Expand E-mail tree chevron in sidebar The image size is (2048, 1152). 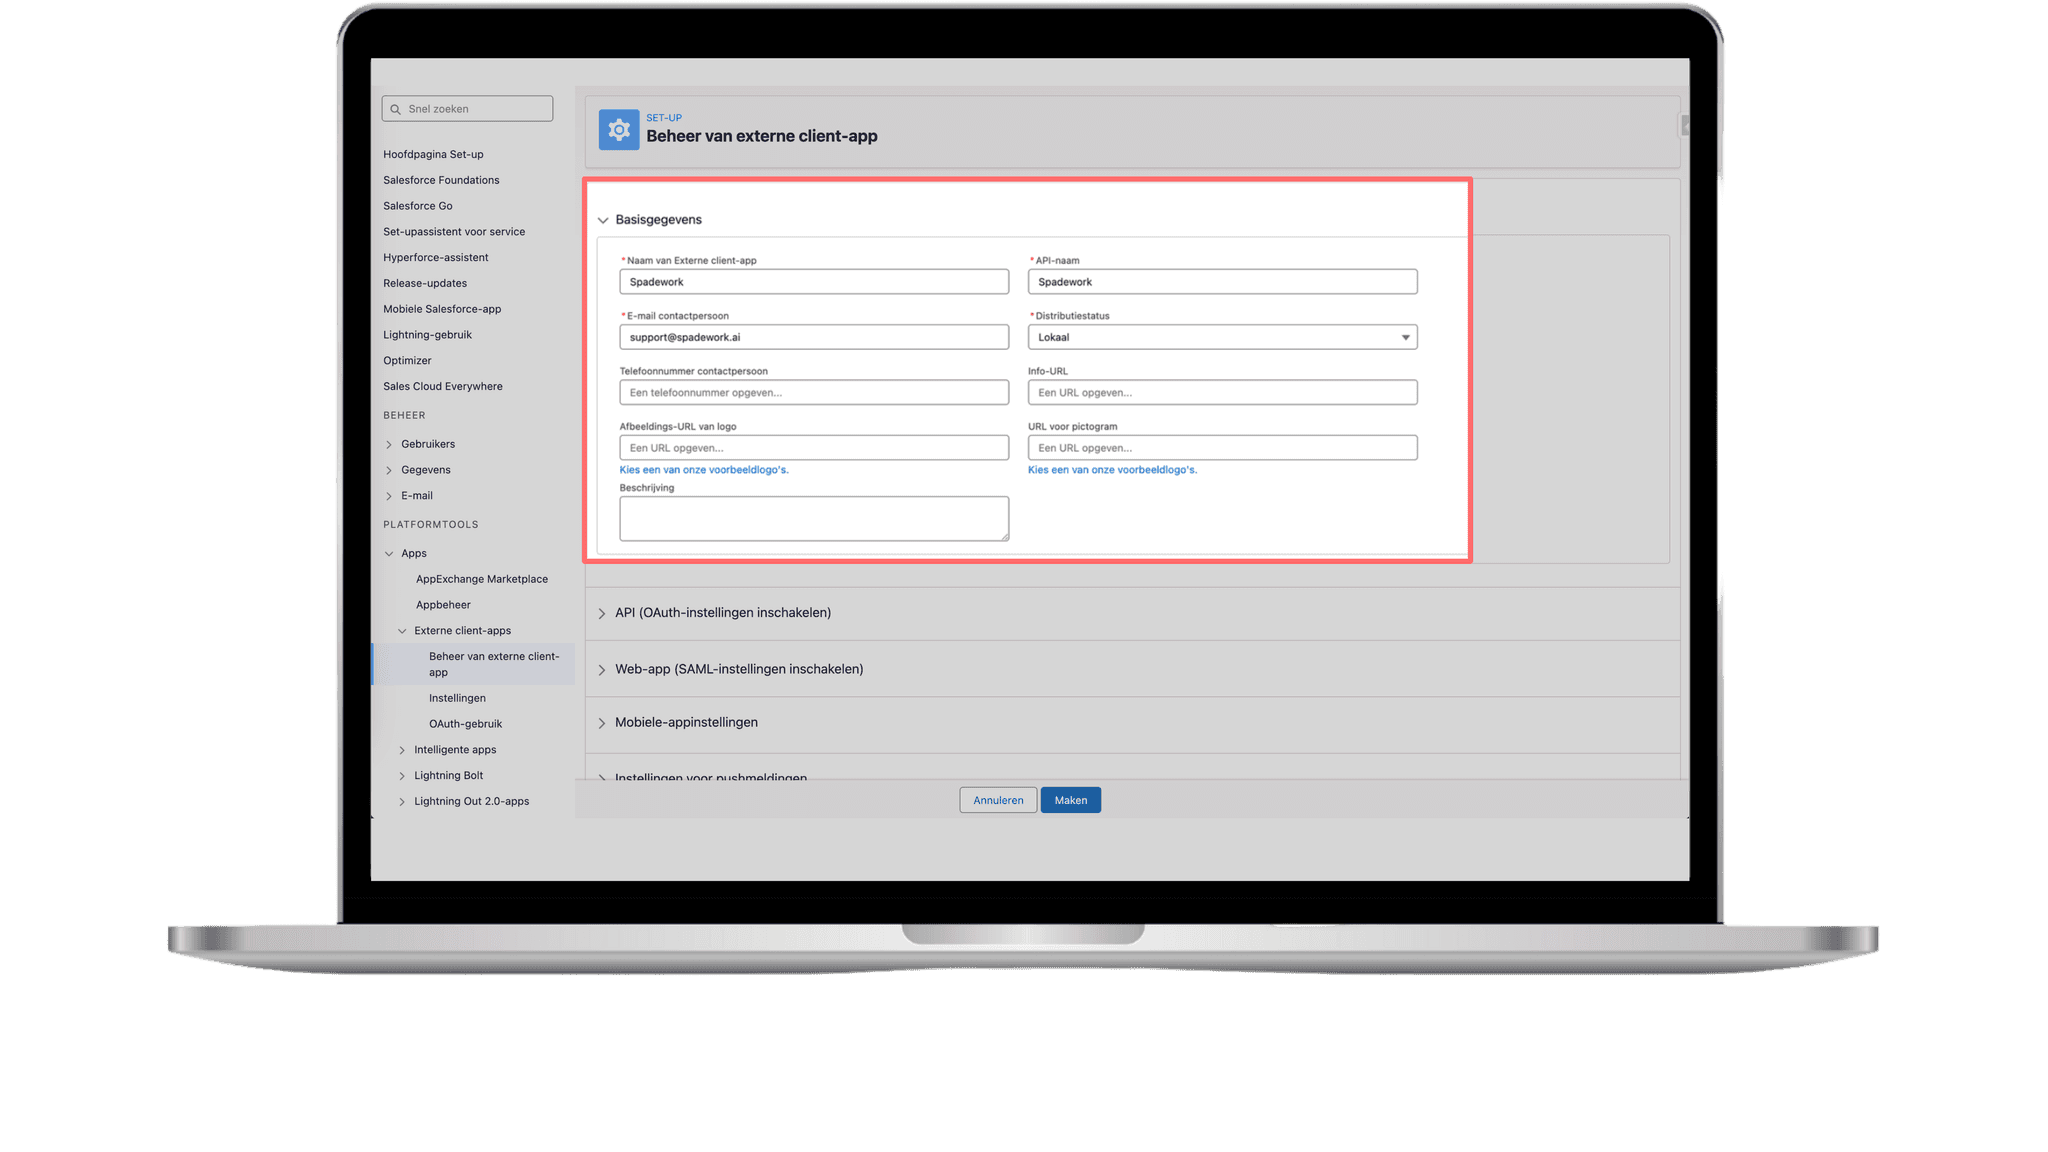tap(389, 496)
